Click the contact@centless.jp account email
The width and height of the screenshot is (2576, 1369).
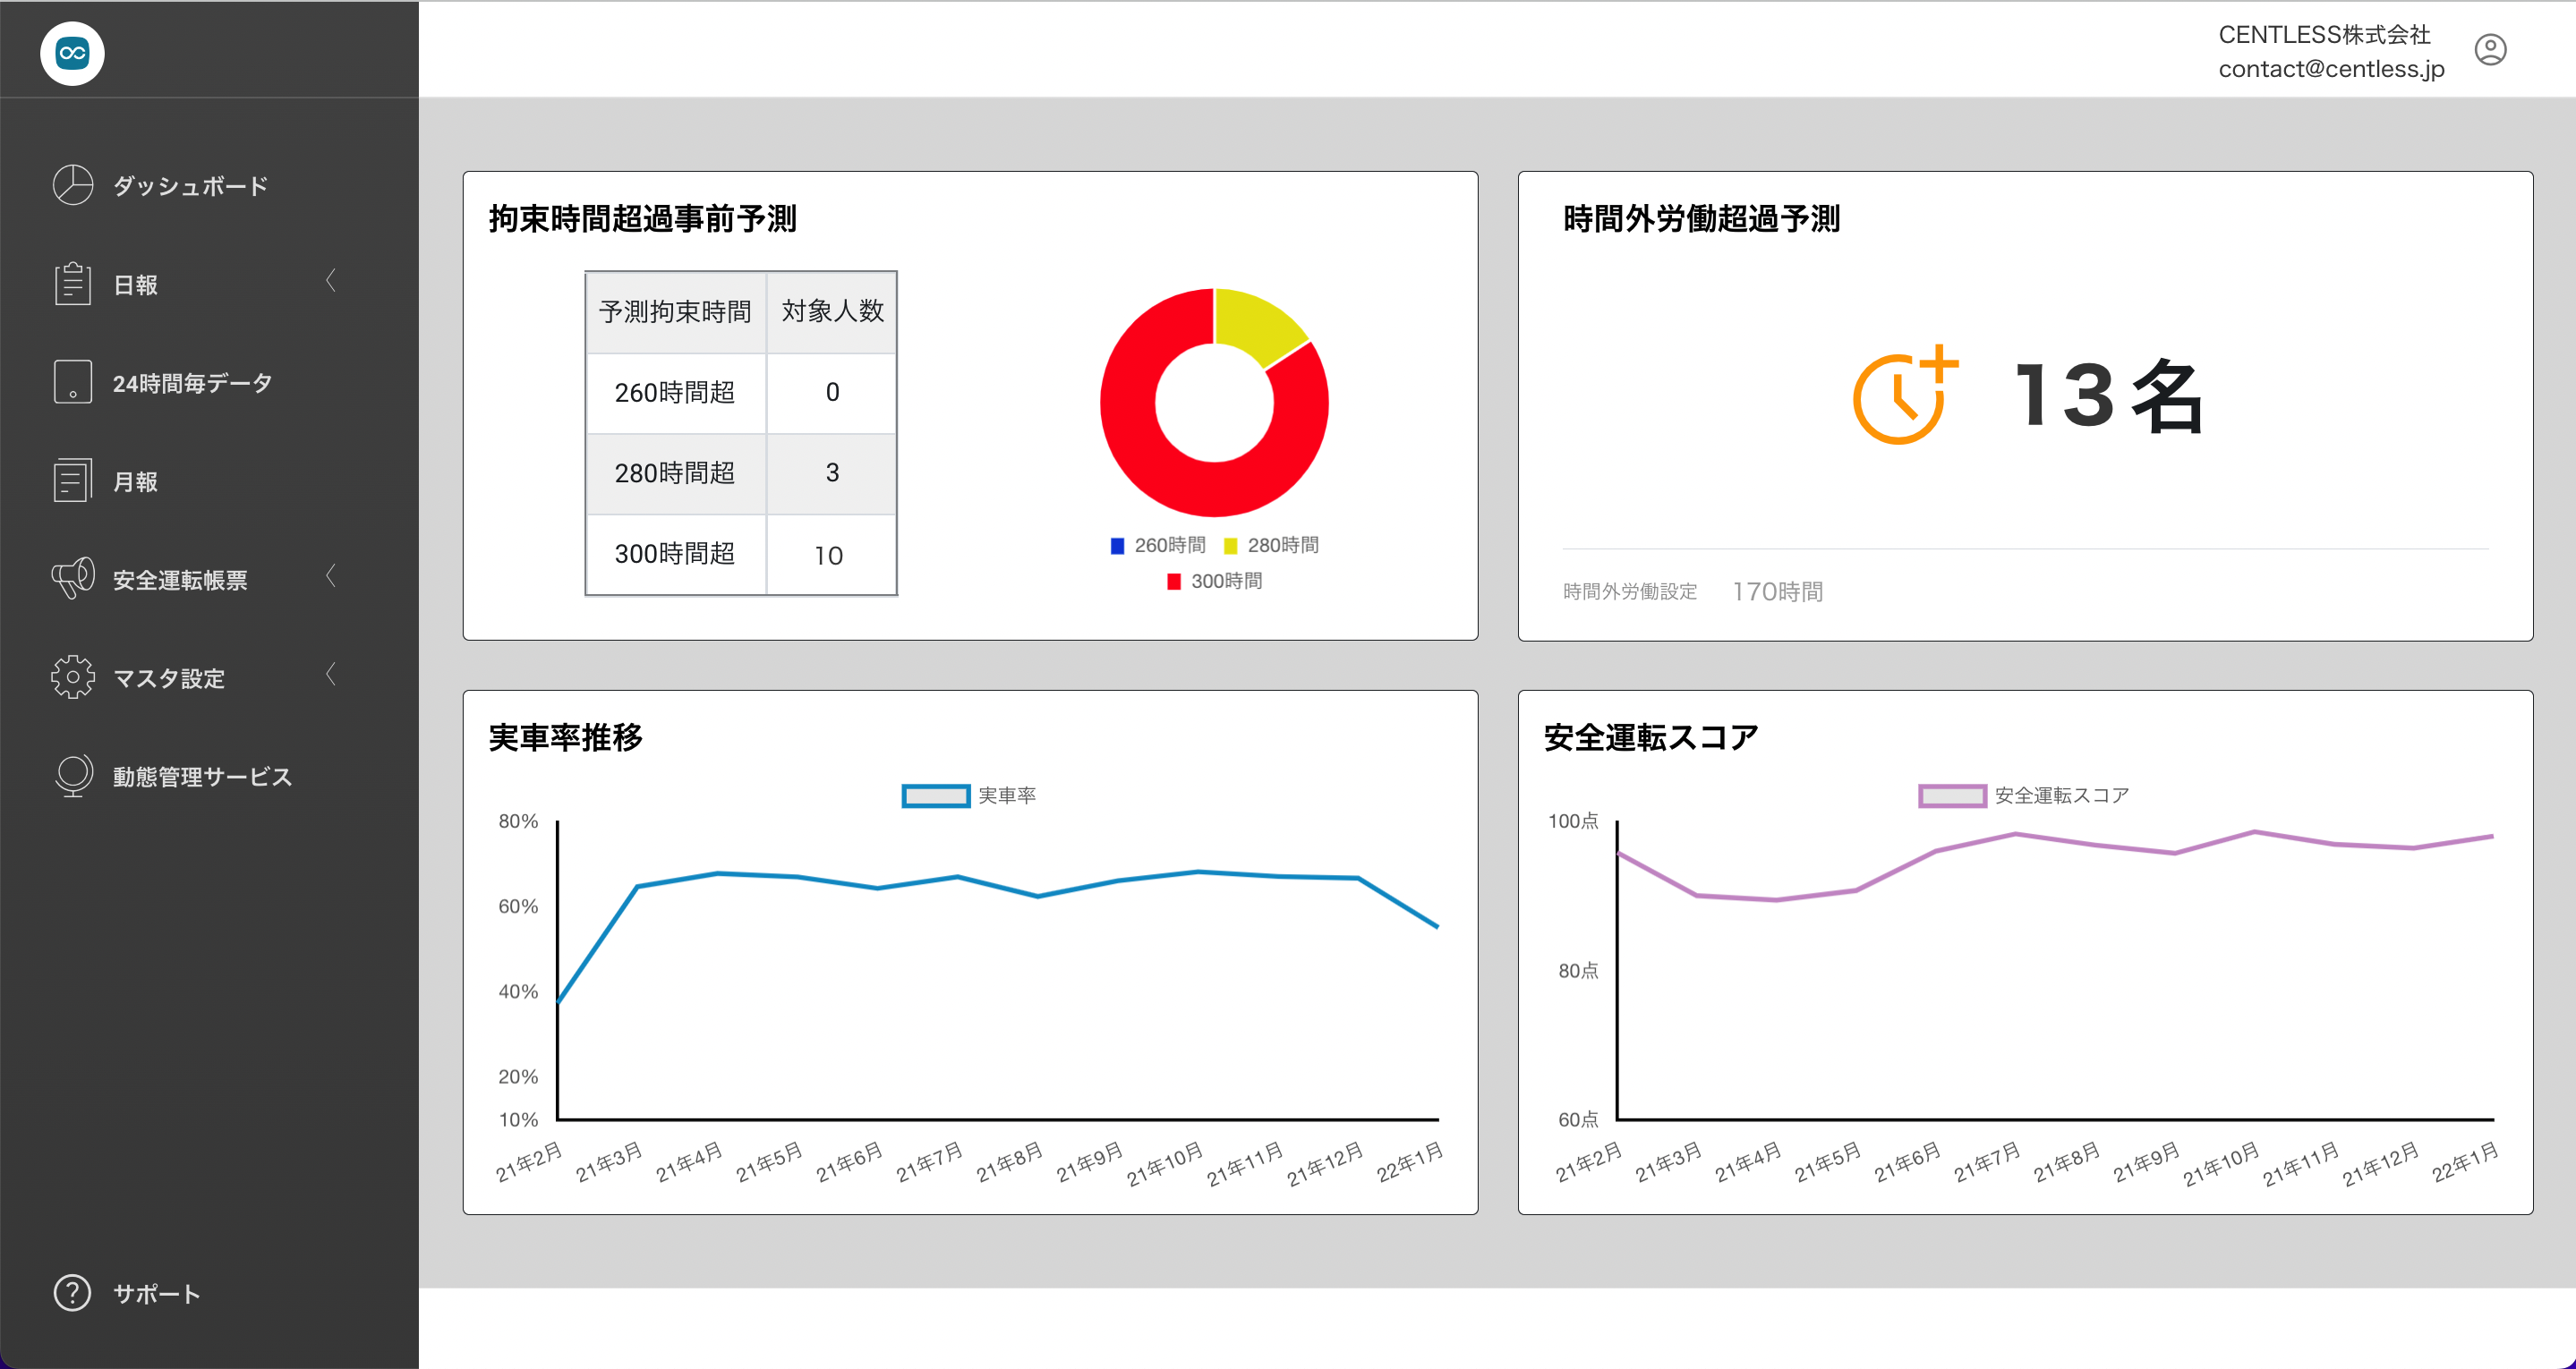point(2330,69)
